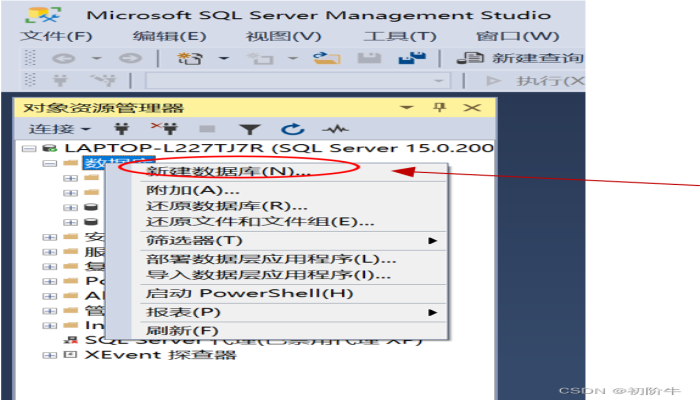Click the 执行 execute button
This screenshot has height=400, width=700.
[535, 81]
